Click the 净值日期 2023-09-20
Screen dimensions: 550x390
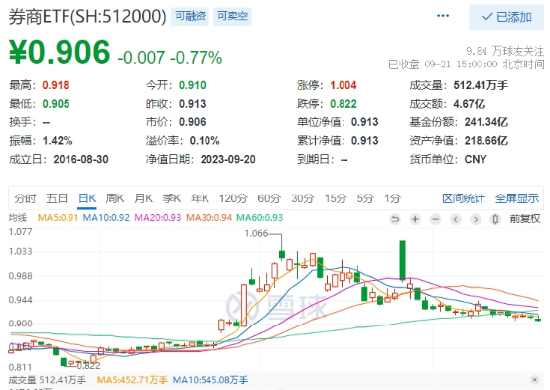coord(228,159)
